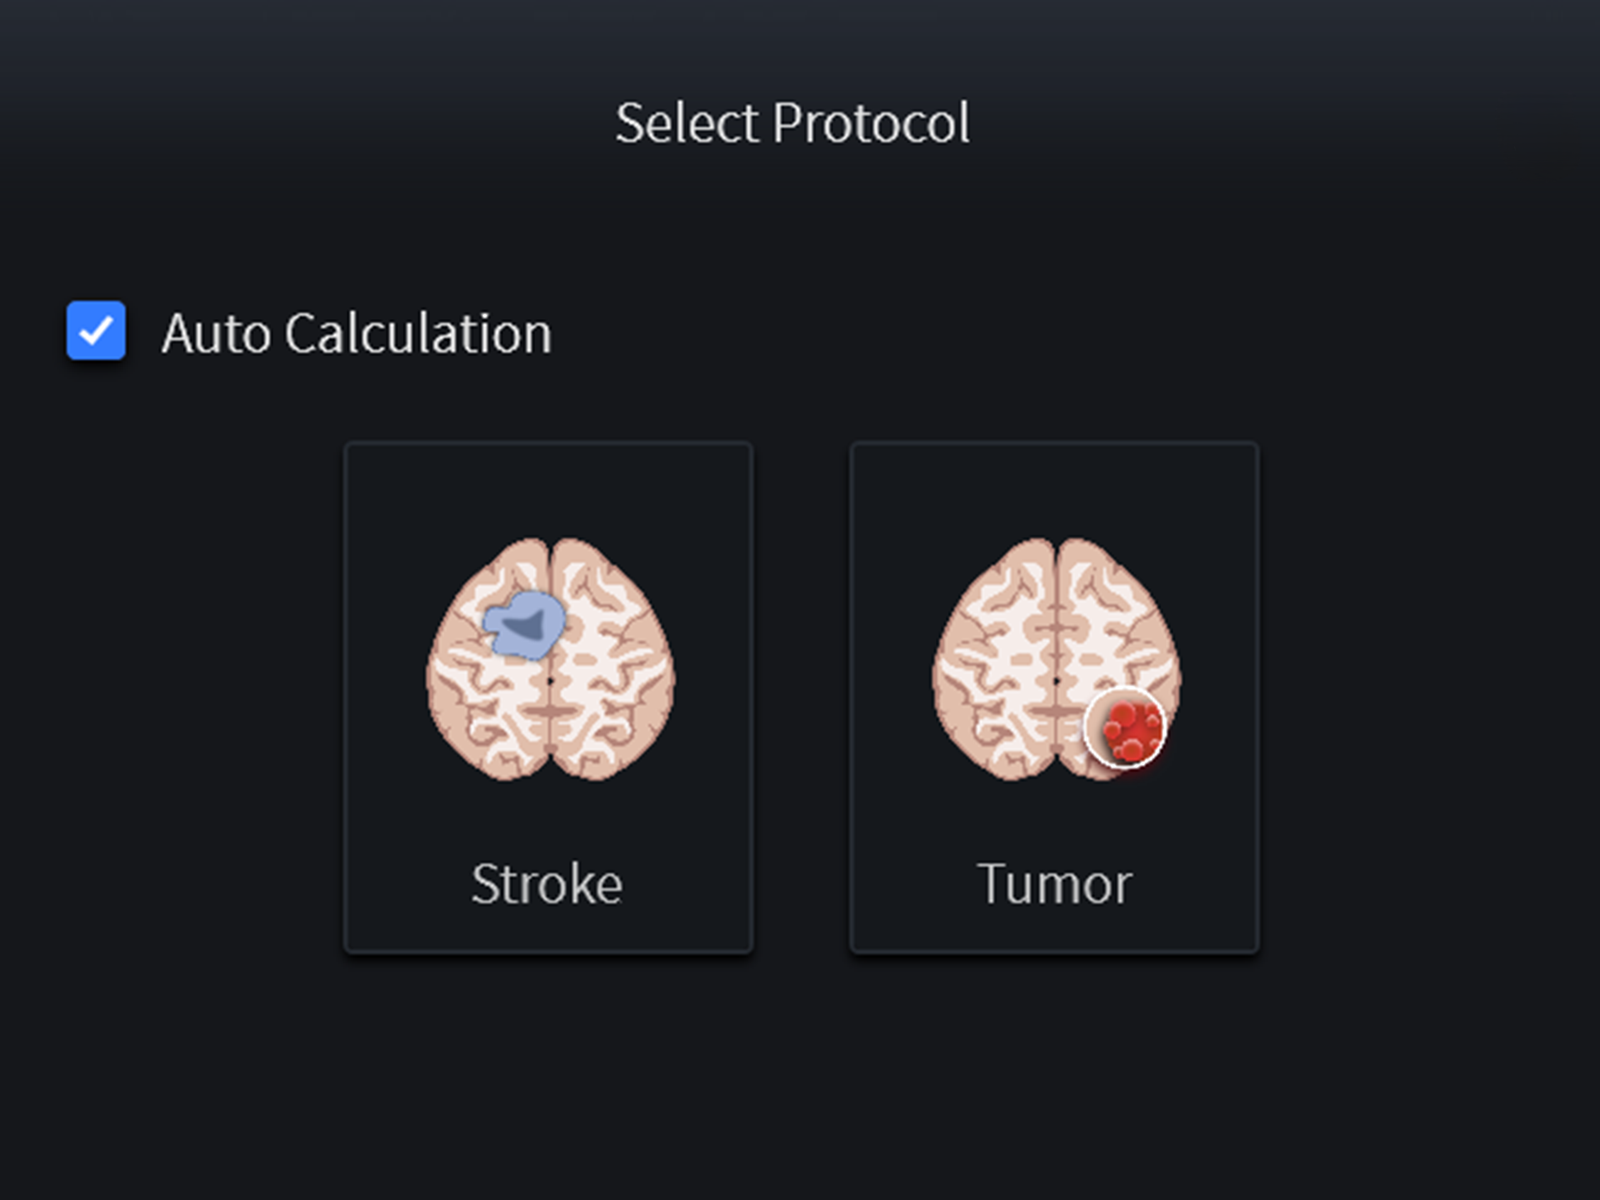Viewport: 1600px width, 1200px height.
Task: Click the dark core of blue infarct
Action: [x=524, y=626]
